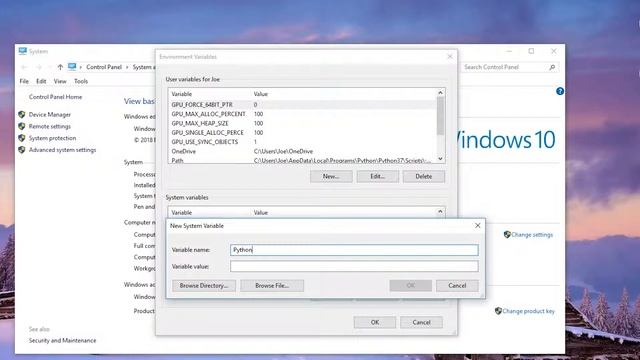
Task: Click the computer icon in address bar
Action: 72,67
